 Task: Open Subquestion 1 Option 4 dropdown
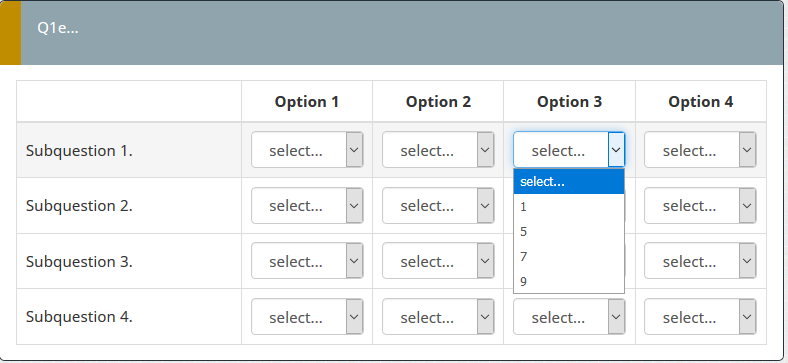(x=700, y=150)
